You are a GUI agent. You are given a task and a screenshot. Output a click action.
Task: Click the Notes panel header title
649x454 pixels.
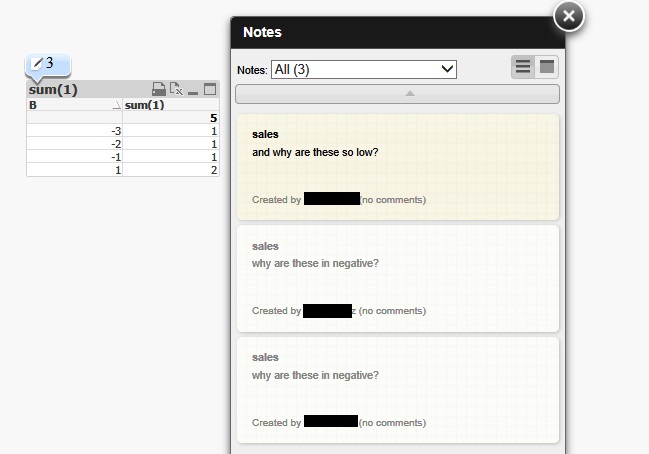coord(262,32)
